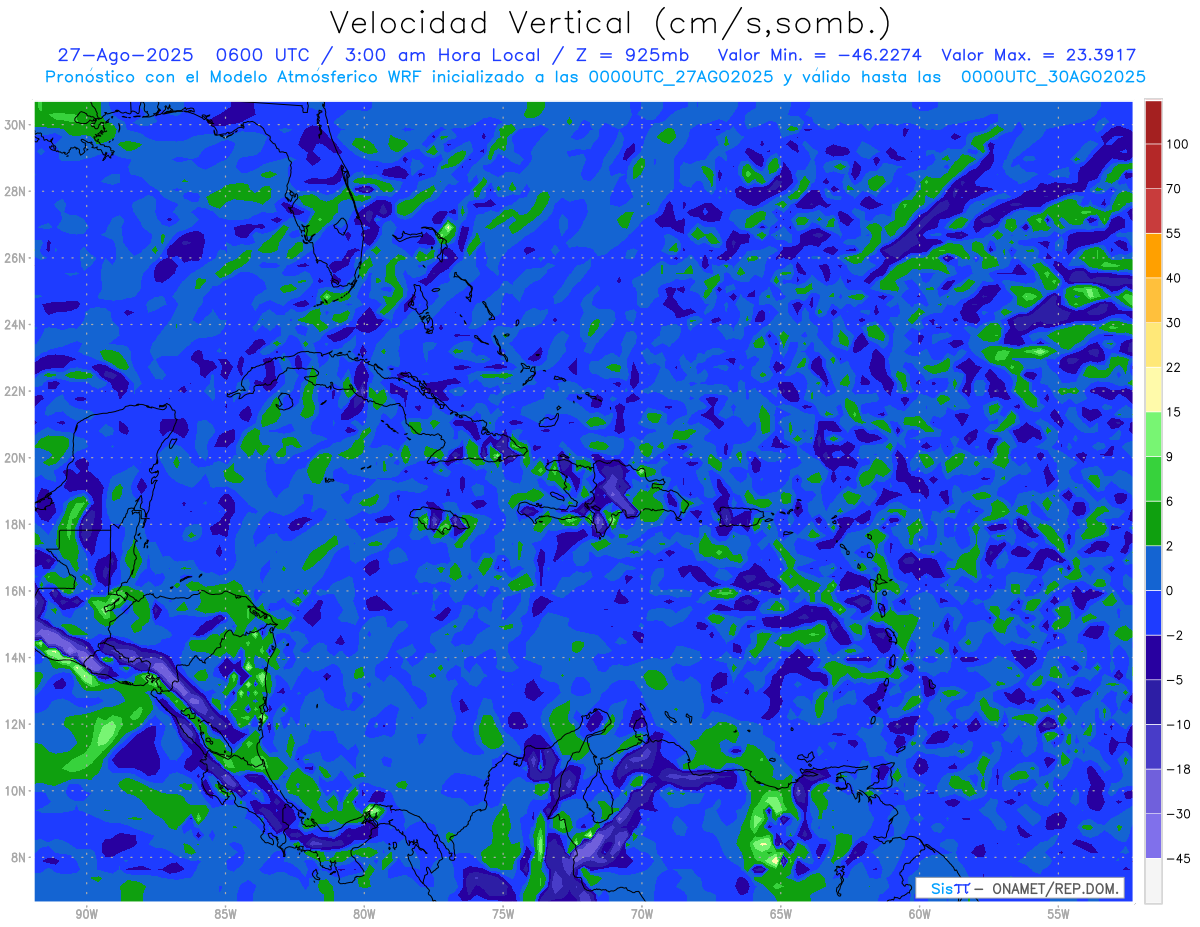Click the 'SisTT – ONAMET/REP.DOM.' credit label
This screenshot has width=1200, height=927.
[x=1021, y=889]
